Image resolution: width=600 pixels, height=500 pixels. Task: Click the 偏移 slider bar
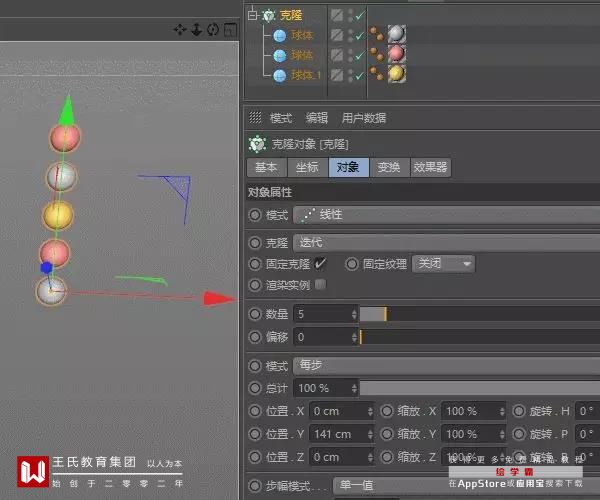coord(480,337)
